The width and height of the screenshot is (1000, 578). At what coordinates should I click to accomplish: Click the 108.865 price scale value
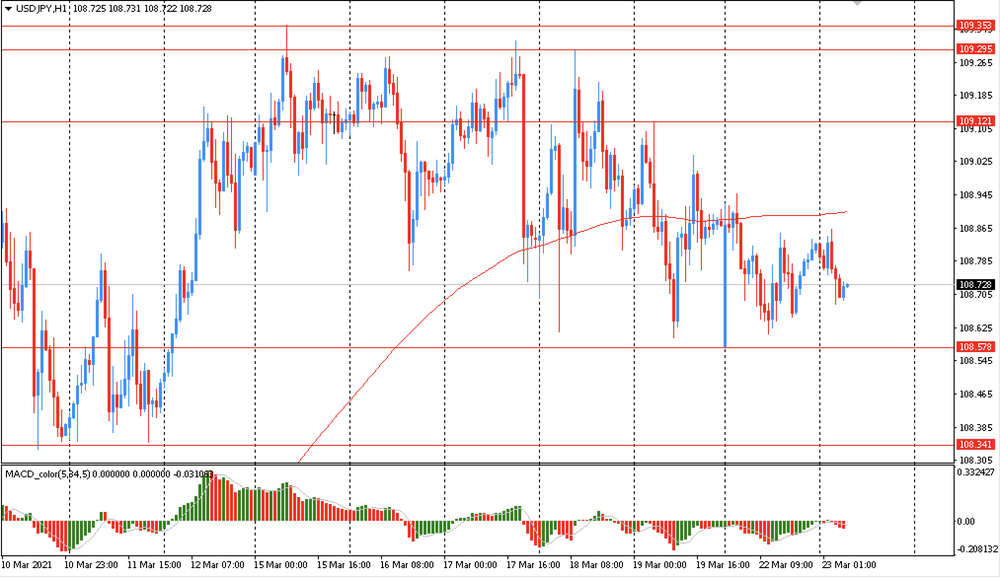tap(976, 228)
